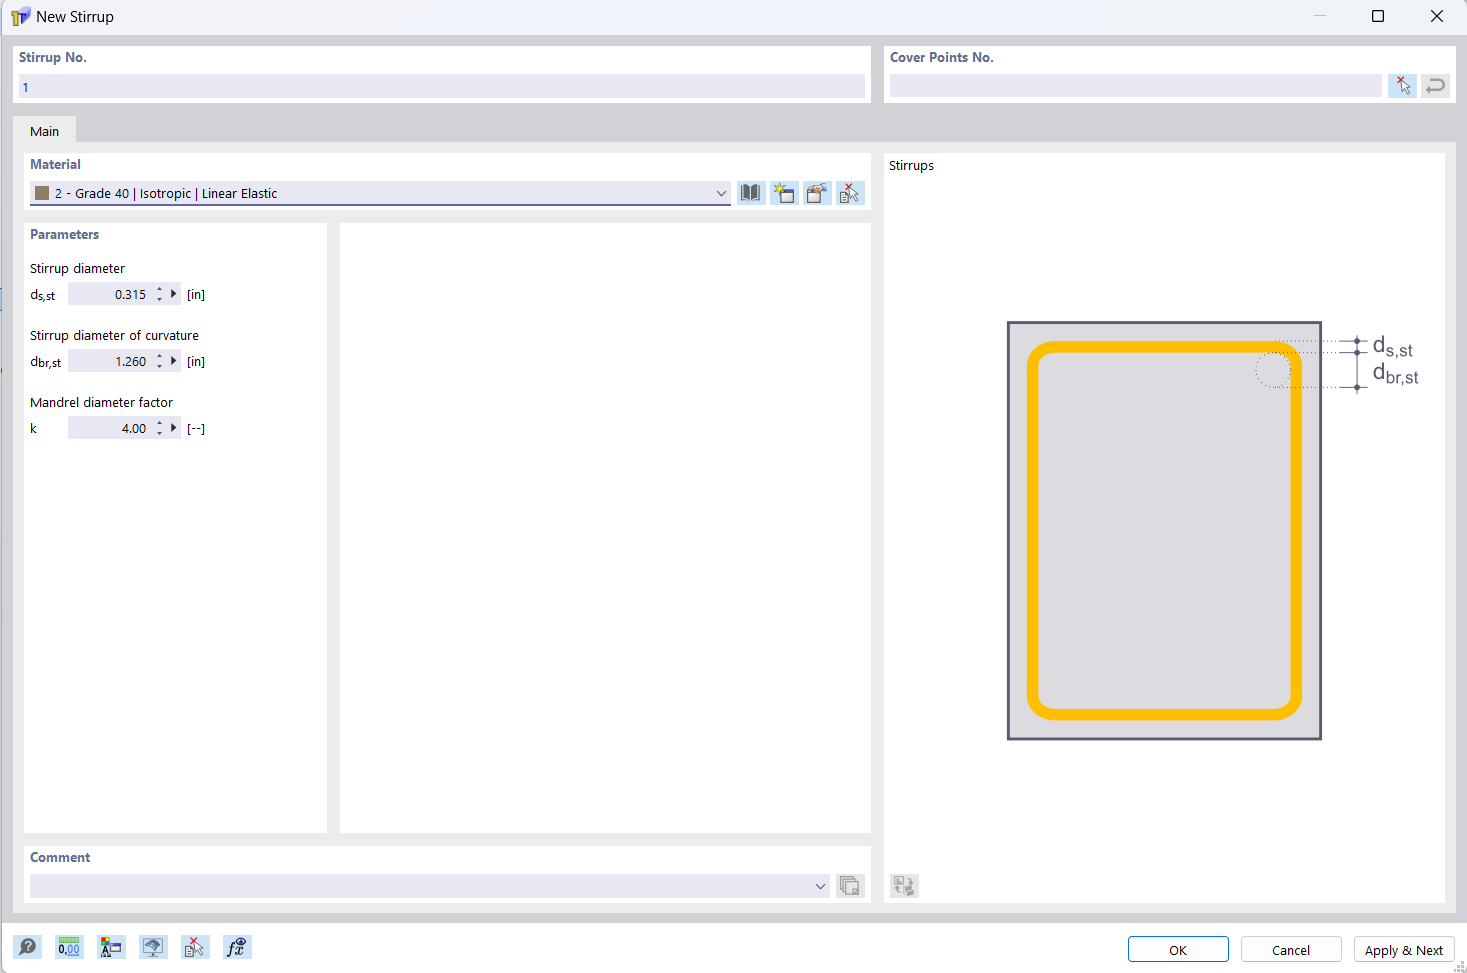Viewport: 1467px width, 973px height.
Task: Clear the Cover Points selection
Action: tap(1401, 85)
